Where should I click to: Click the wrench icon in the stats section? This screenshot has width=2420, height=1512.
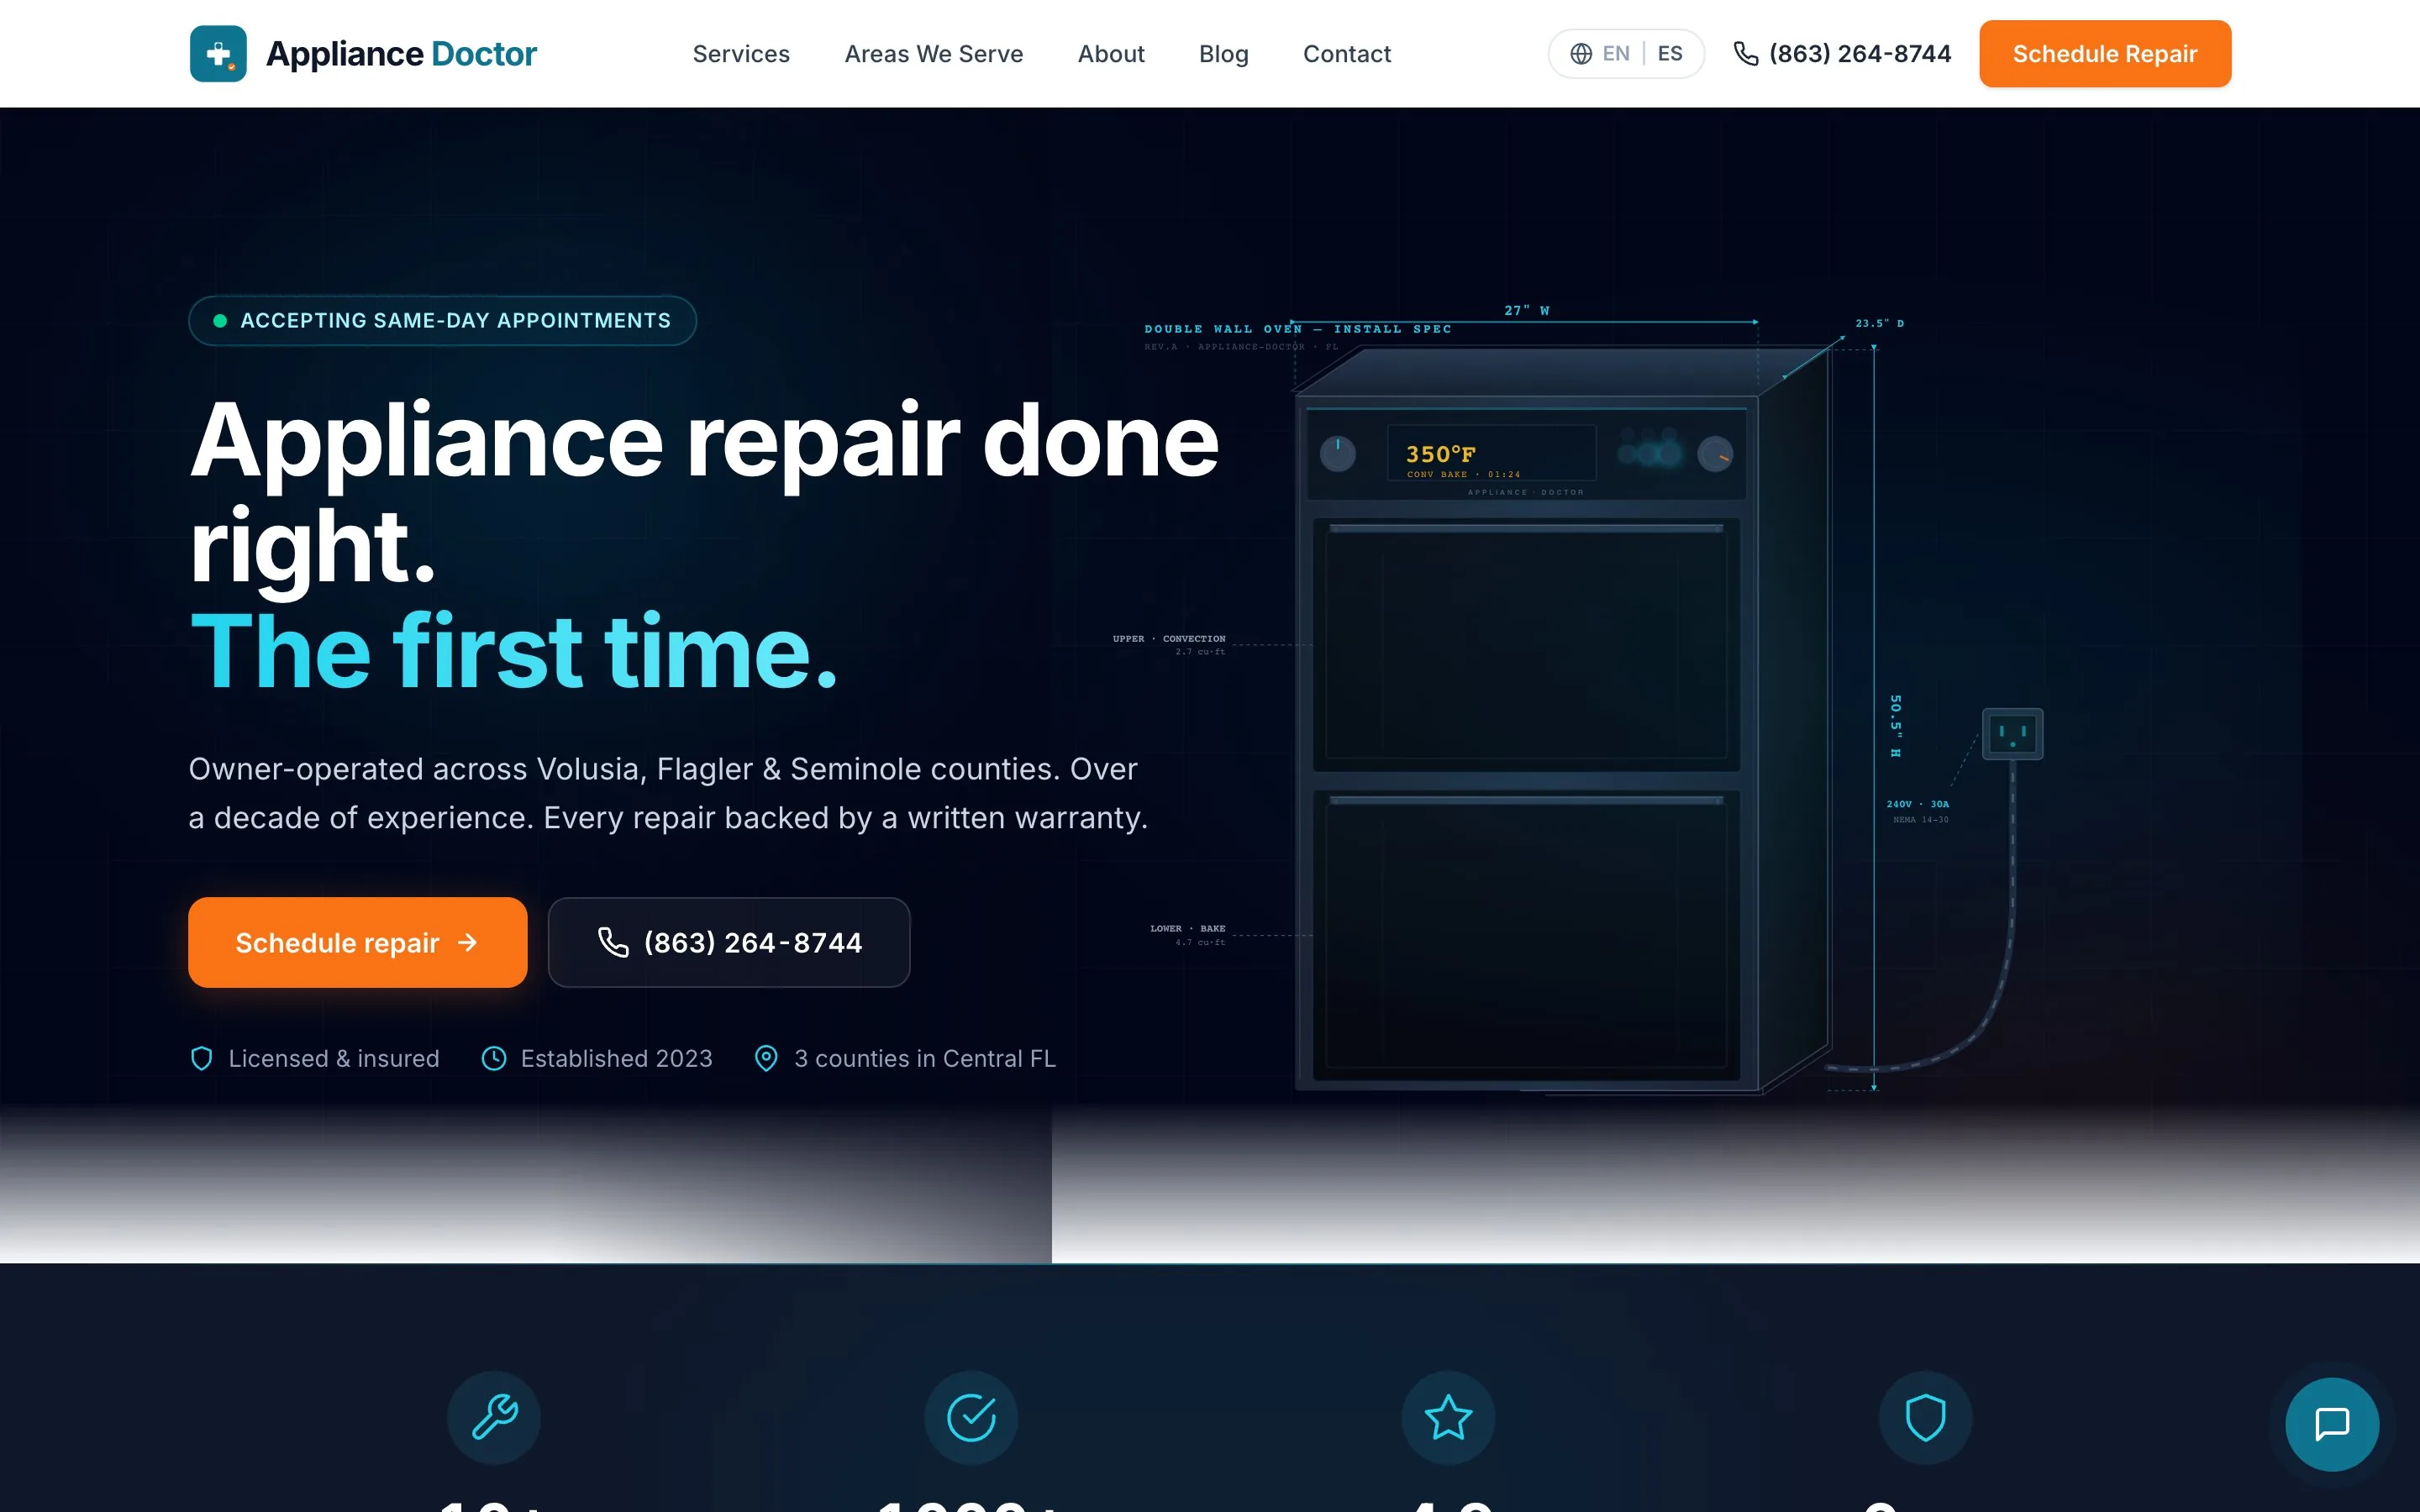[x=494, y=1418]
